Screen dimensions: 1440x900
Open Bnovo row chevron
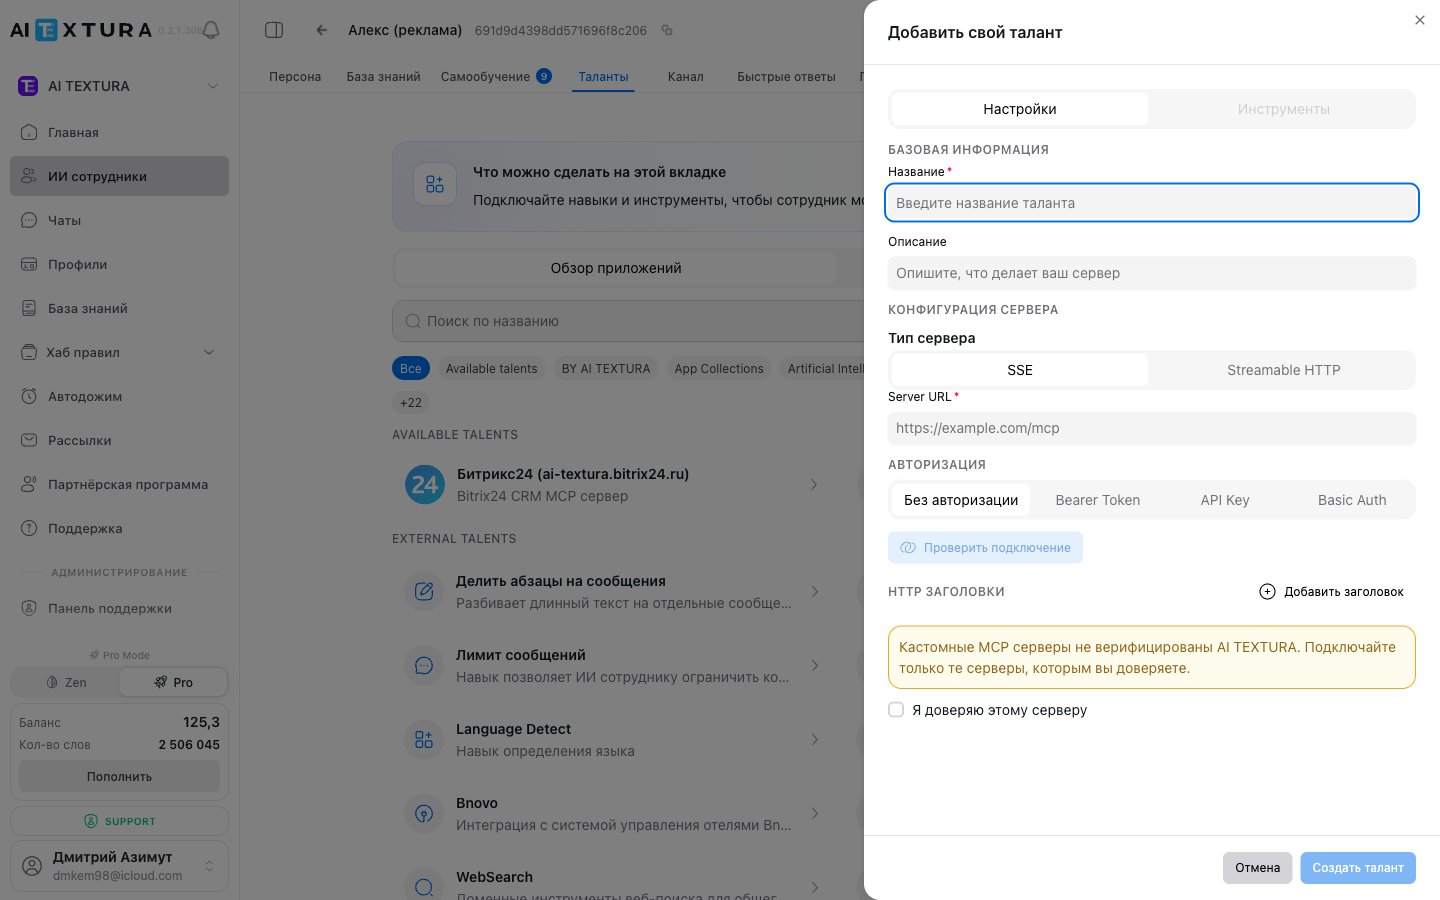(815, 813)
